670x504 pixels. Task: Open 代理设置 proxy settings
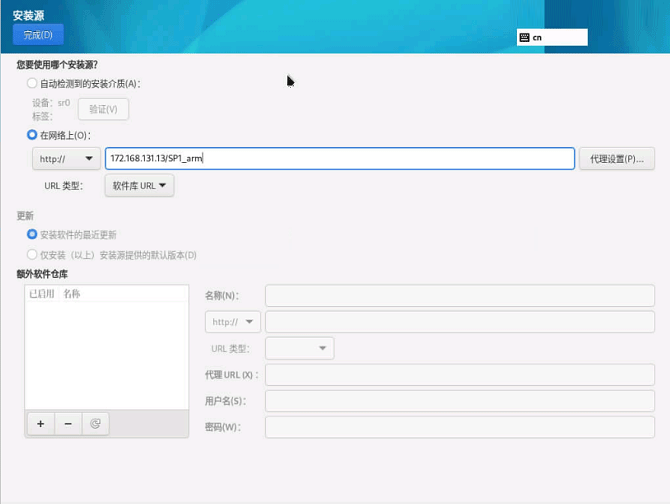[616, 159]
